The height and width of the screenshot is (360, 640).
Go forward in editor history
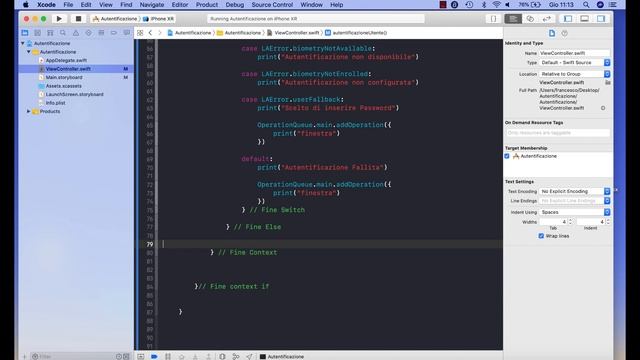pos(160,33)
